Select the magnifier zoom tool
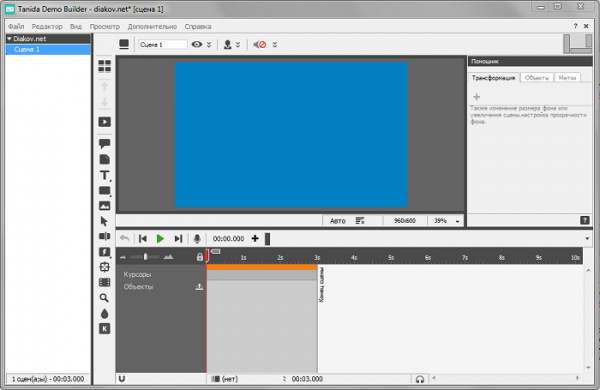 [x=104, y=298]
